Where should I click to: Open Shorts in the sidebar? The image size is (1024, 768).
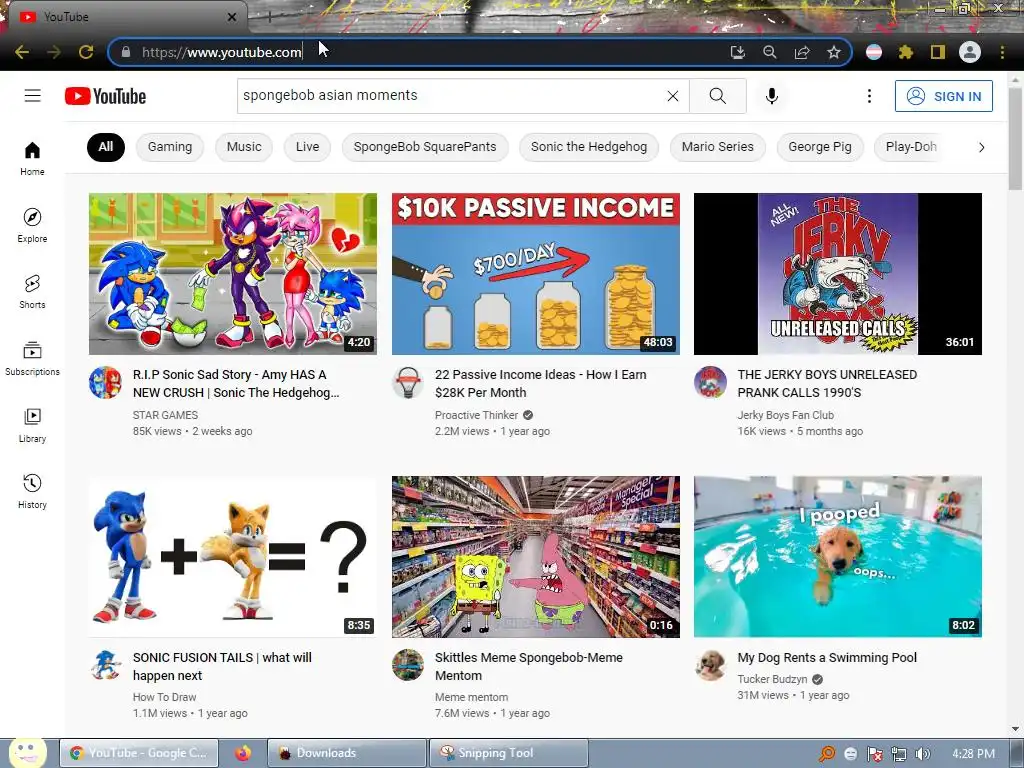(x=32, y=291)
